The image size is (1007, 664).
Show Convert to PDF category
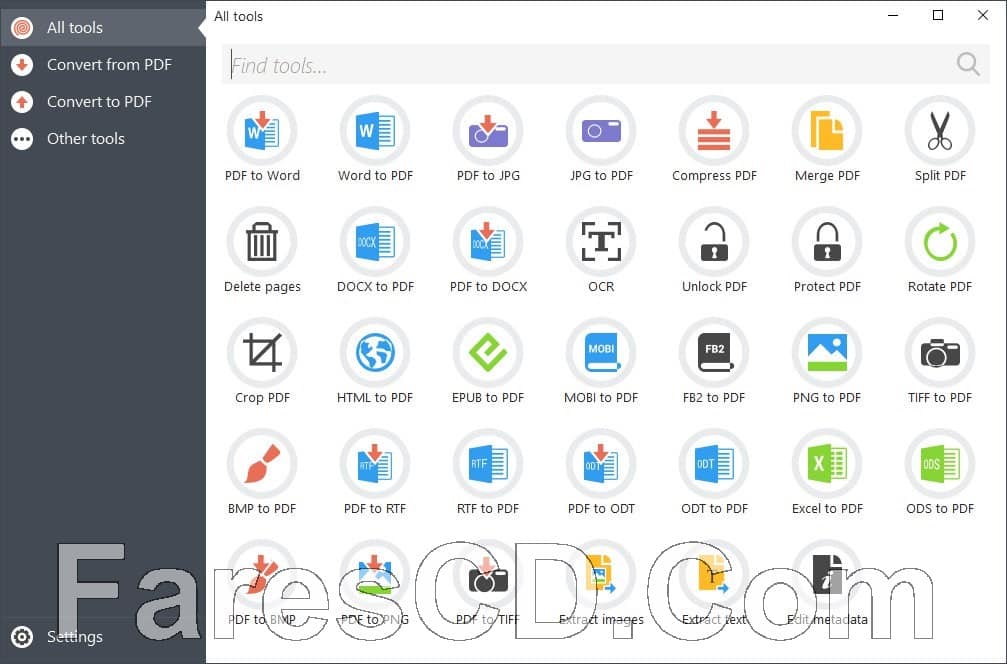click(x=103, y=101)
